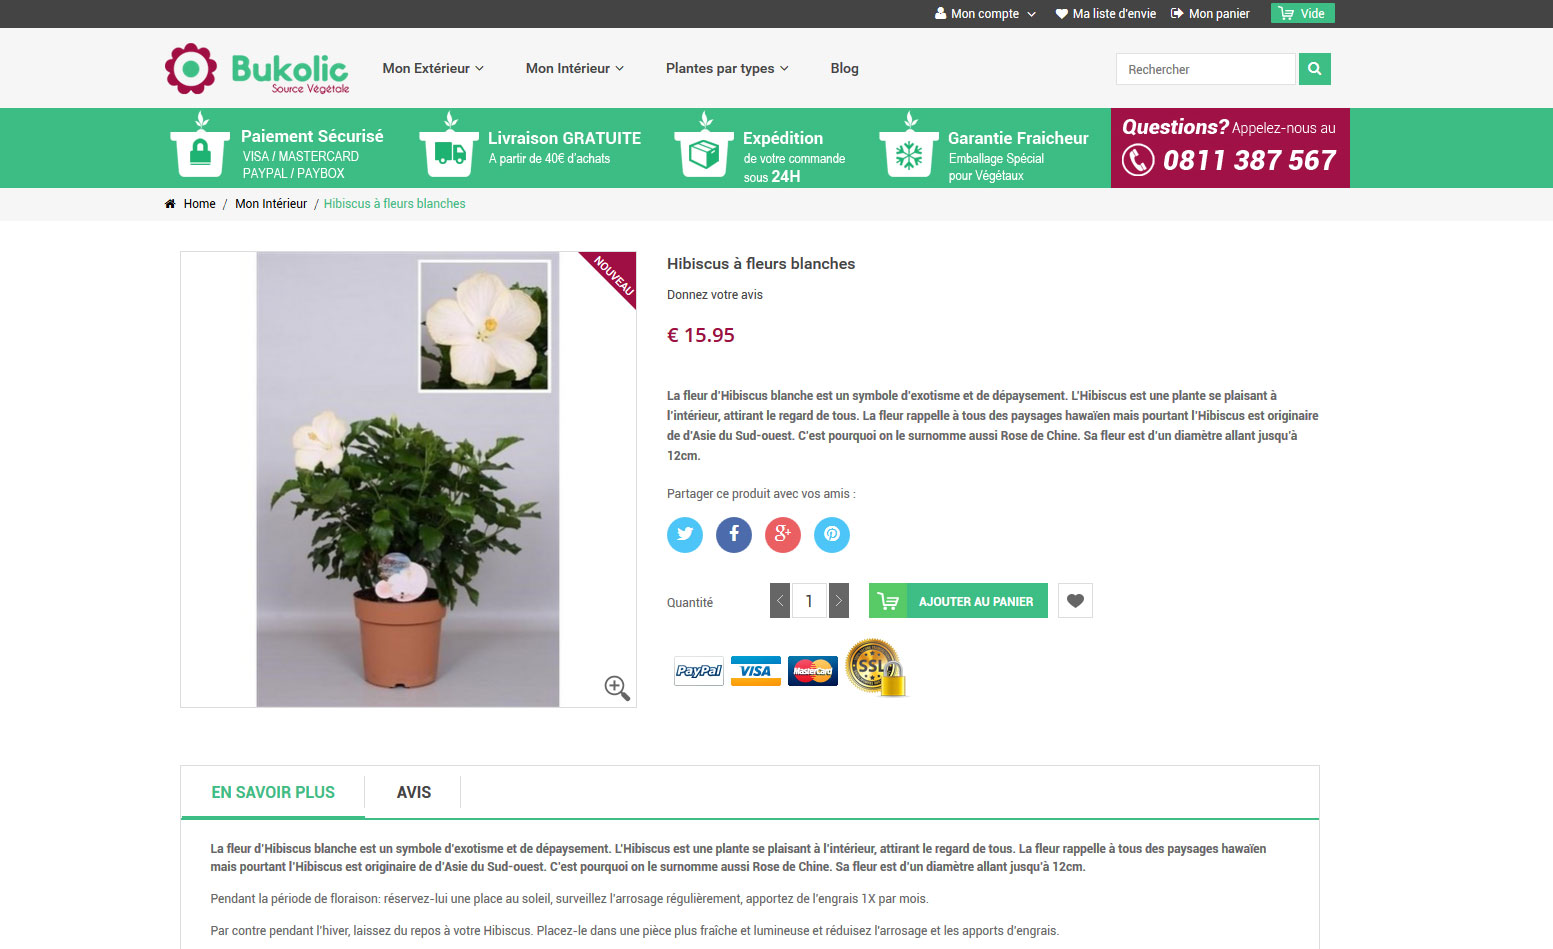Share product on Facebook
This screenshot has height=949, width=1553.
[x=734, y=534]
